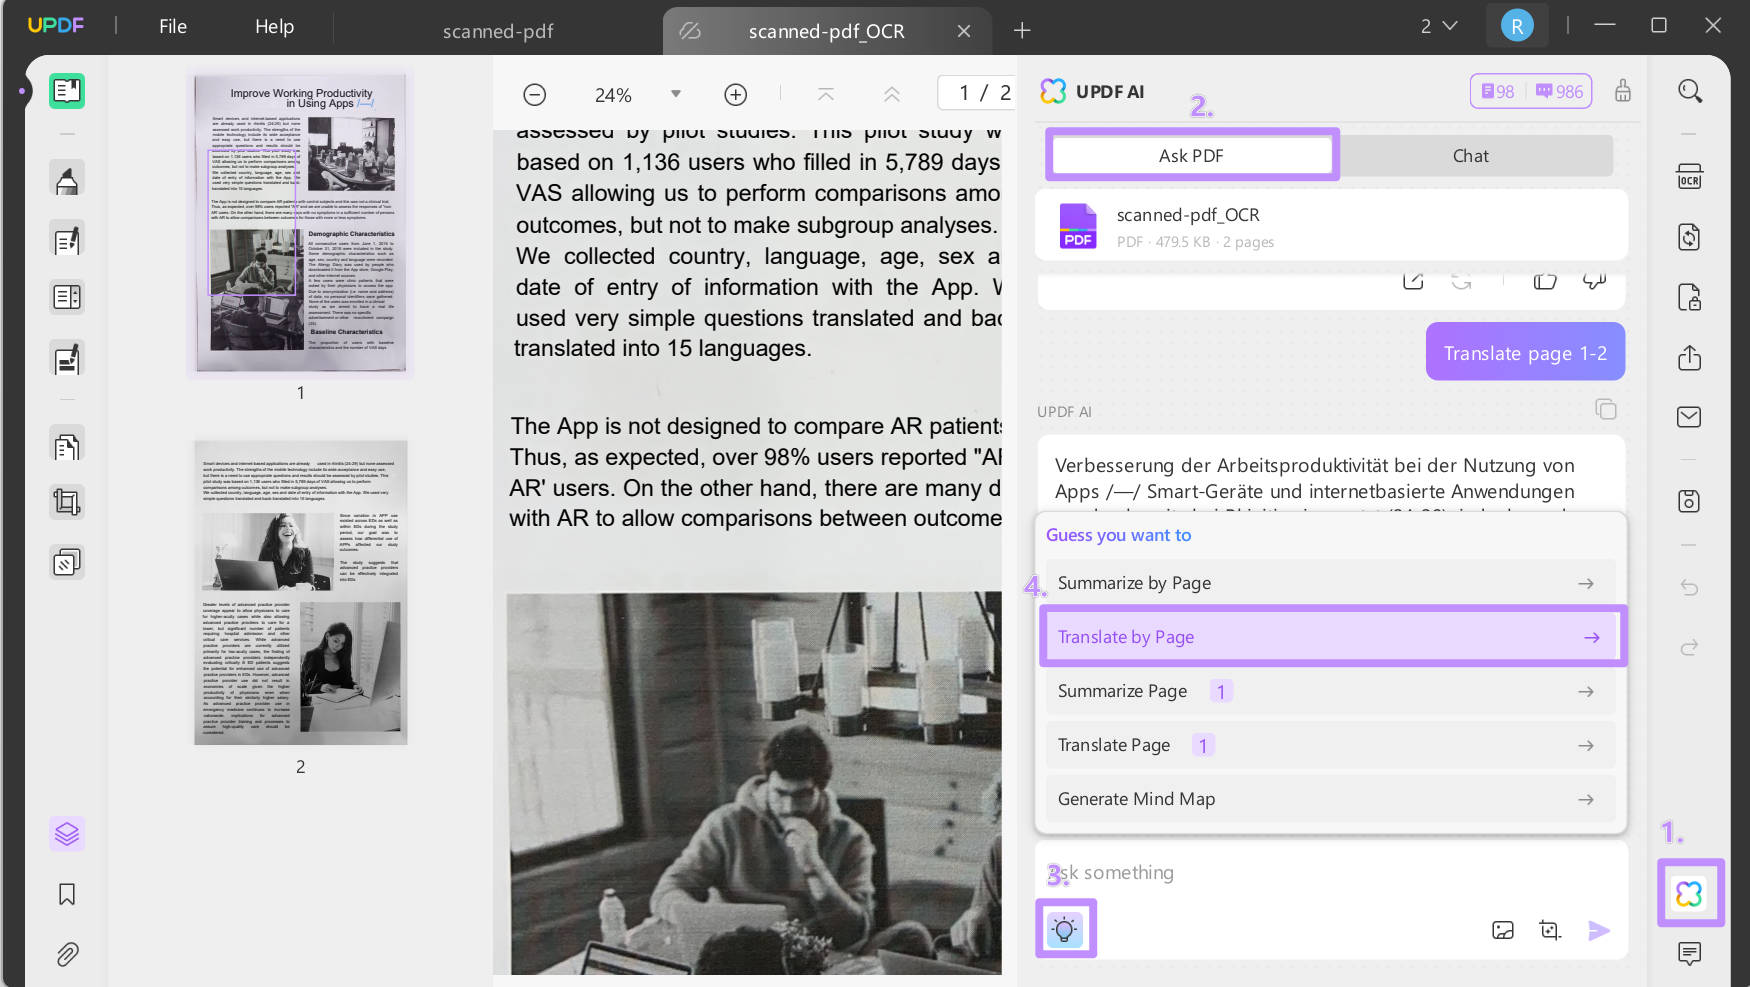The width and height of the screenshot is (1750, 987).
Task: Toggle the lightbulb suggestion prompts
Action: pos(1065,928)
